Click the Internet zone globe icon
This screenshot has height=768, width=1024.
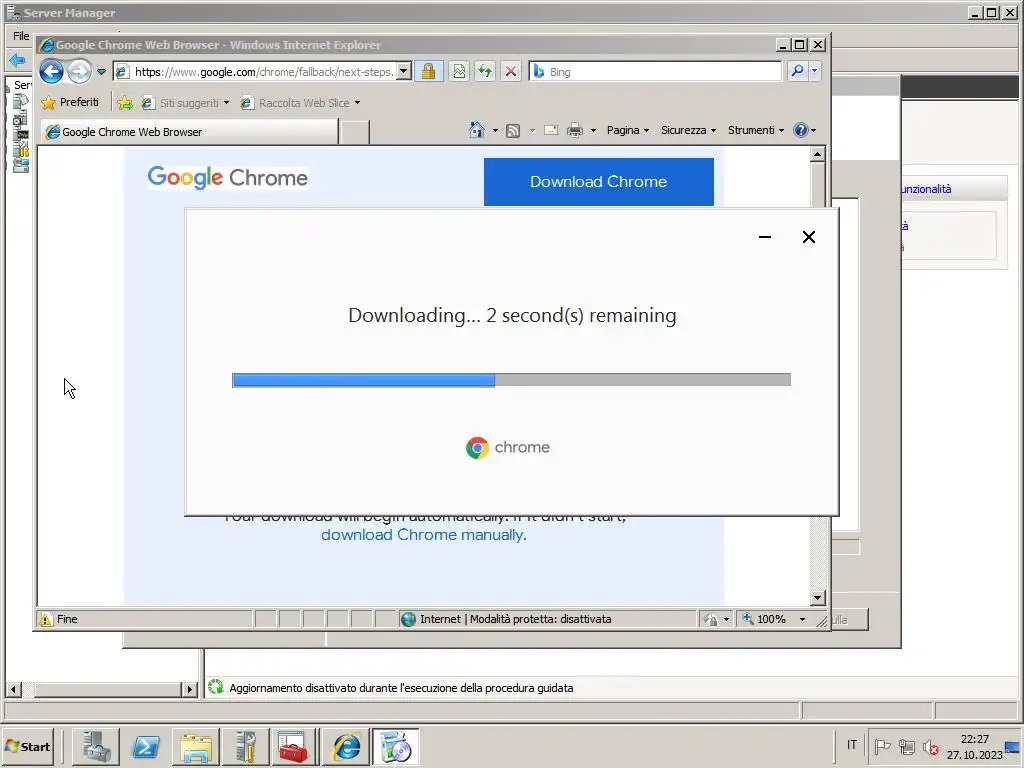click(x=408, y=619)
